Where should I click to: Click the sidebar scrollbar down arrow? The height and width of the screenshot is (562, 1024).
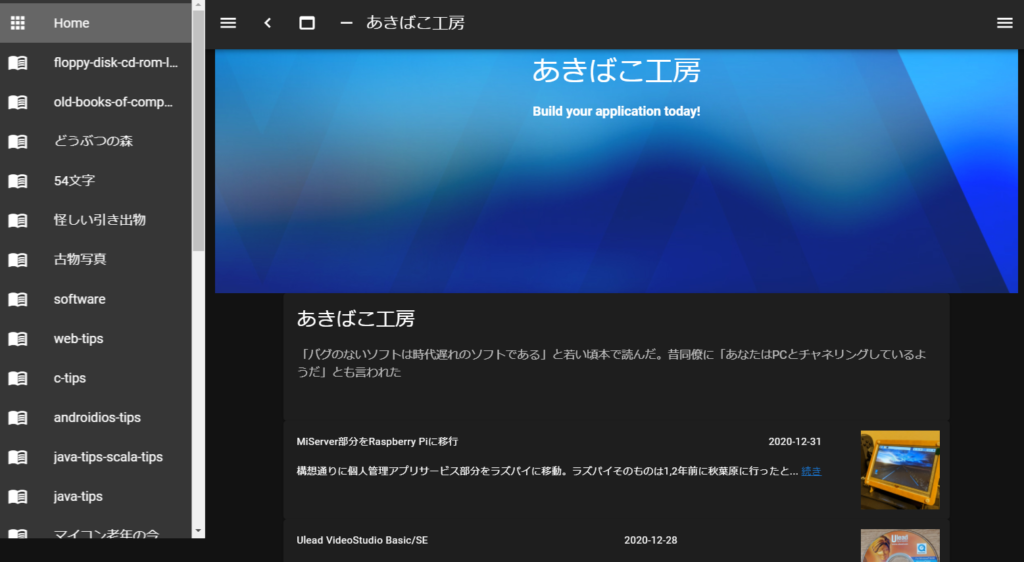[x=198, y=530]
